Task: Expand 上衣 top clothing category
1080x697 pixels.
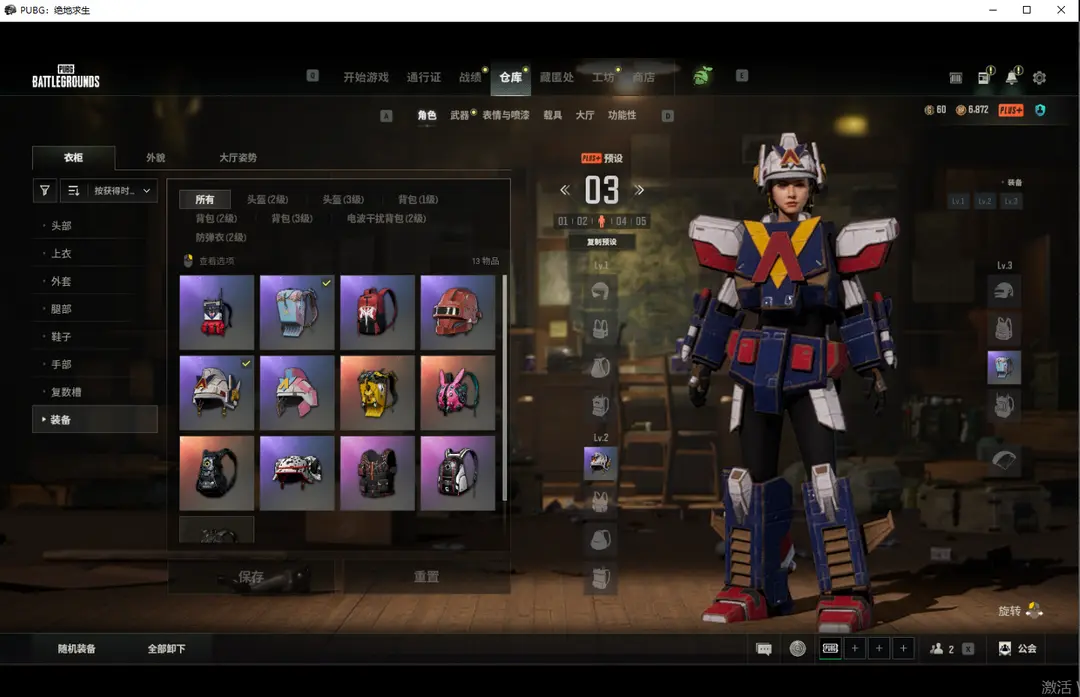Action: pyautogui.click(x=94, y=253)
